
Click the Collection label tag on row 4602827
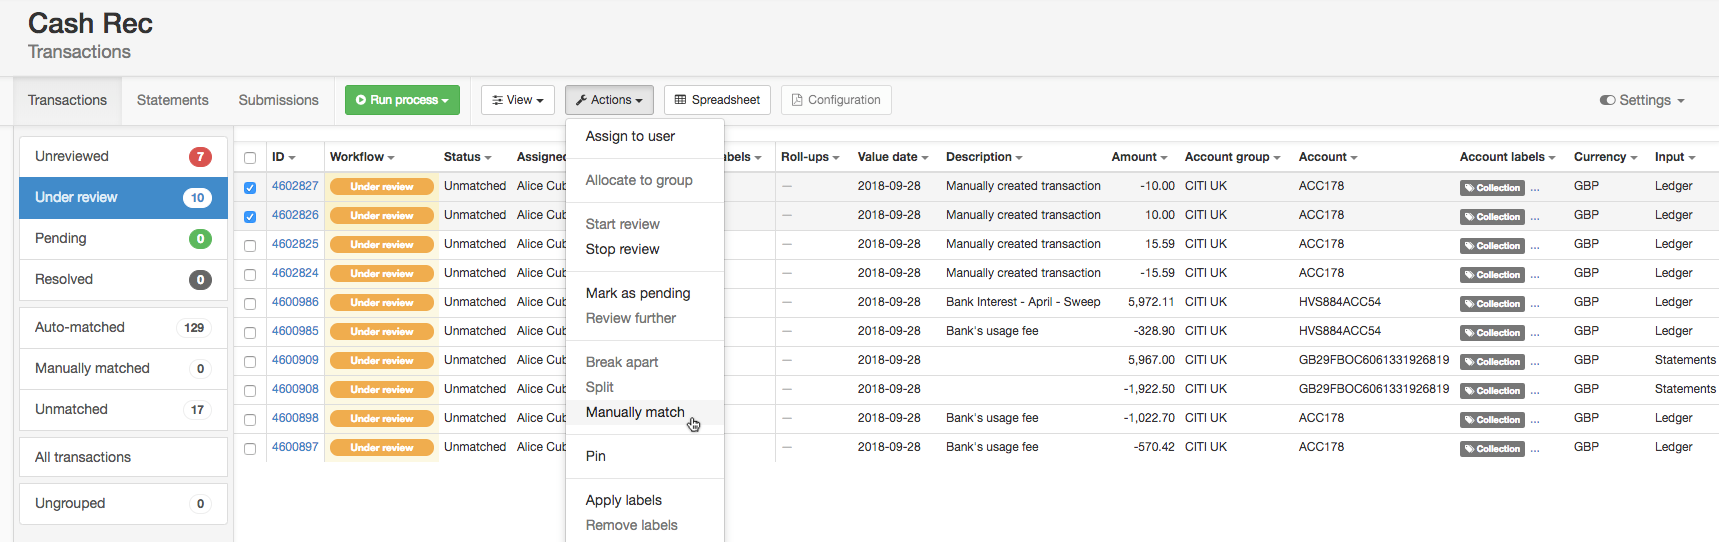[1492, 187]
